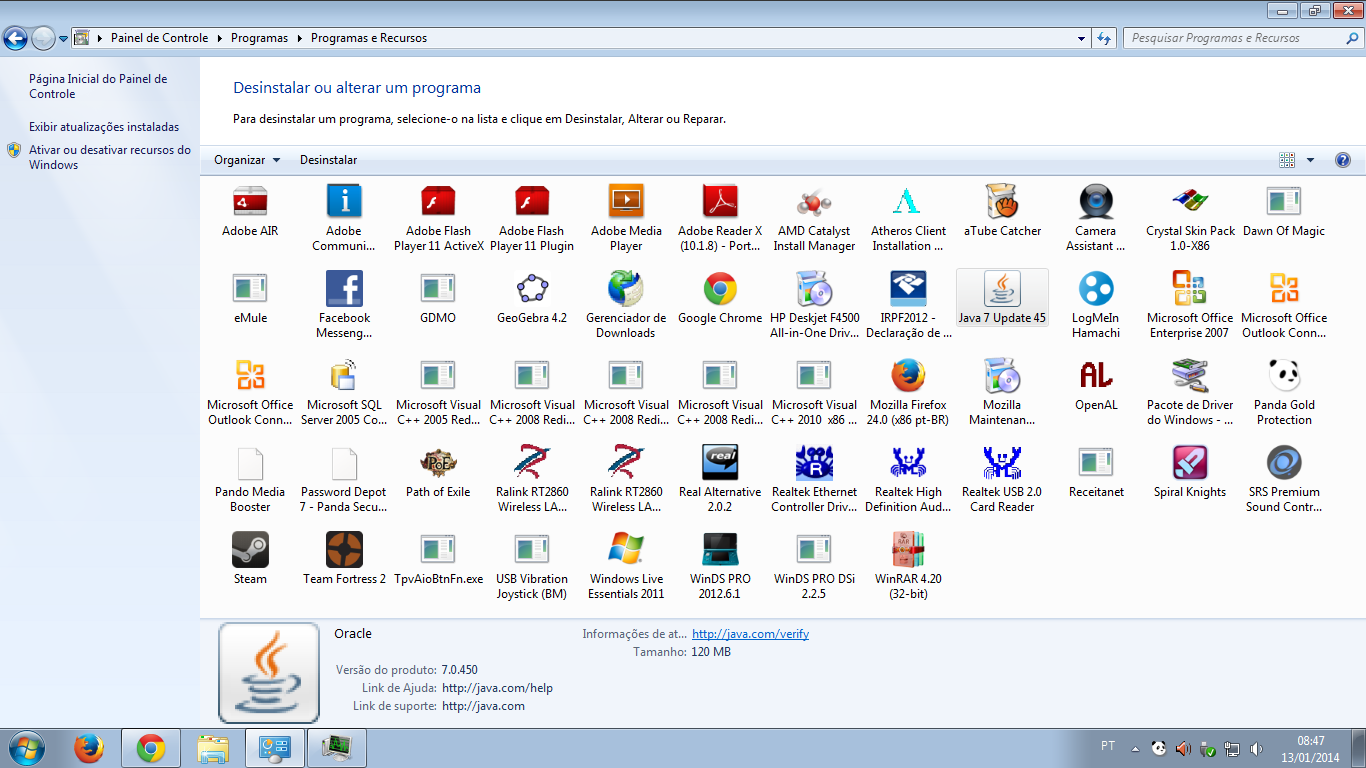Select Windows Live Essentials 2011

(626, 566)
